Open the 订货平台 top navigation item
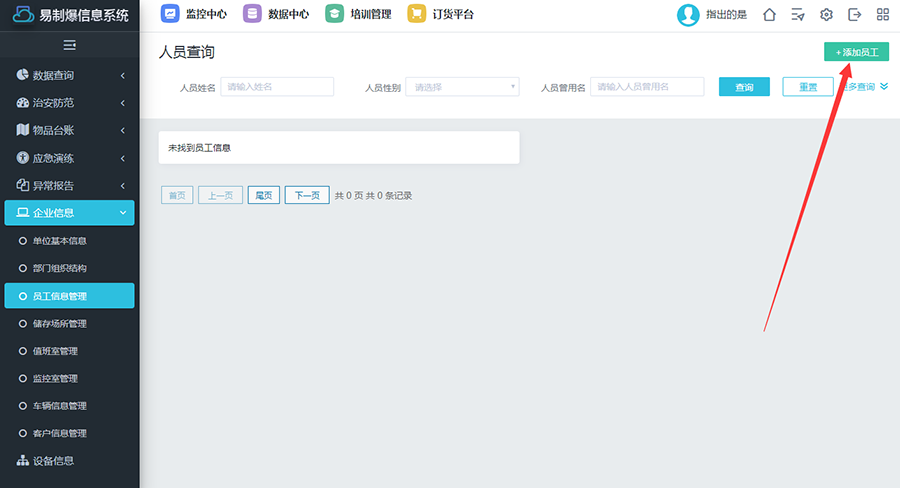The image size is (900, 488). click(441, 15)
